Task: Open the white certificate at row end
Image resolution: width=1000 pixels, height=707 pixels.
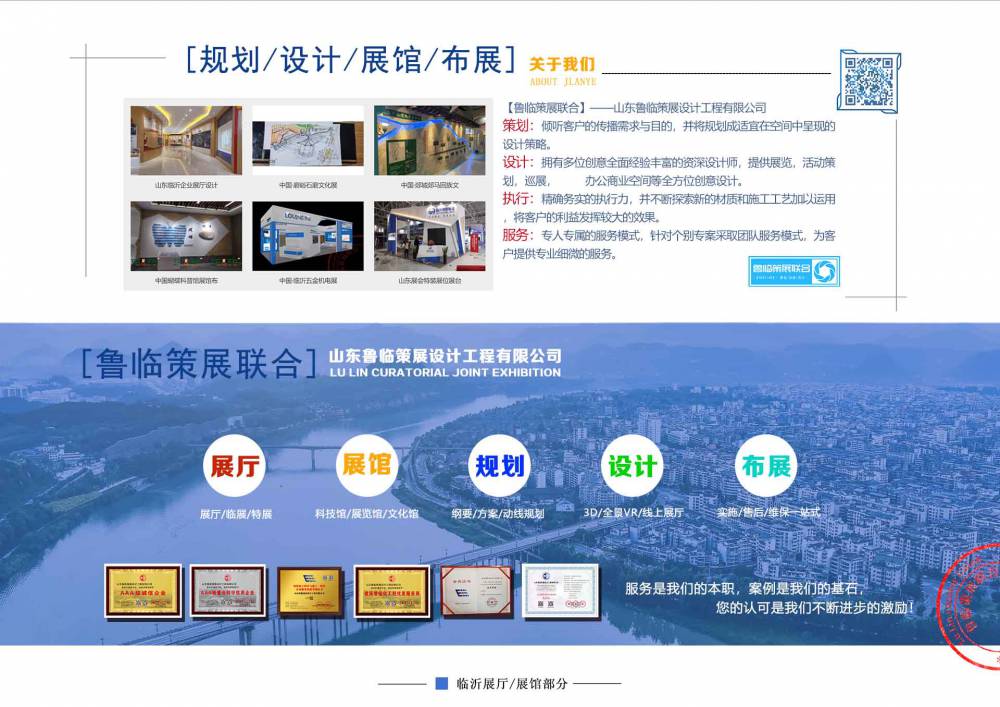Action: [x=560, y=592]
